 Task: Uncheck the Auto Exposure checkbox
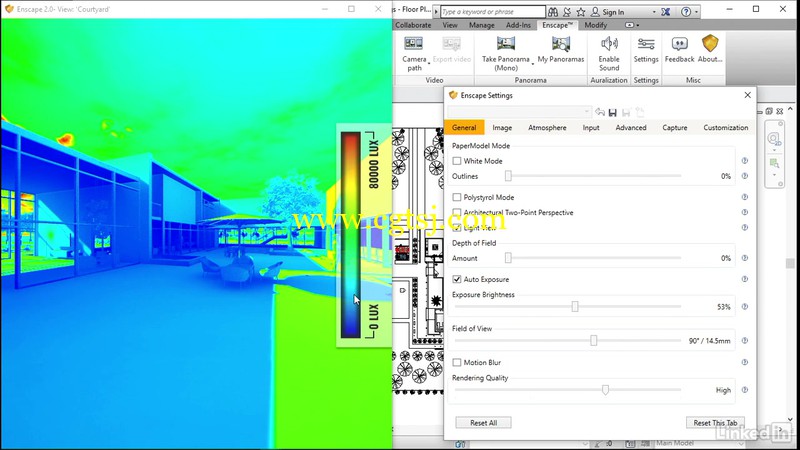[457, 279]
